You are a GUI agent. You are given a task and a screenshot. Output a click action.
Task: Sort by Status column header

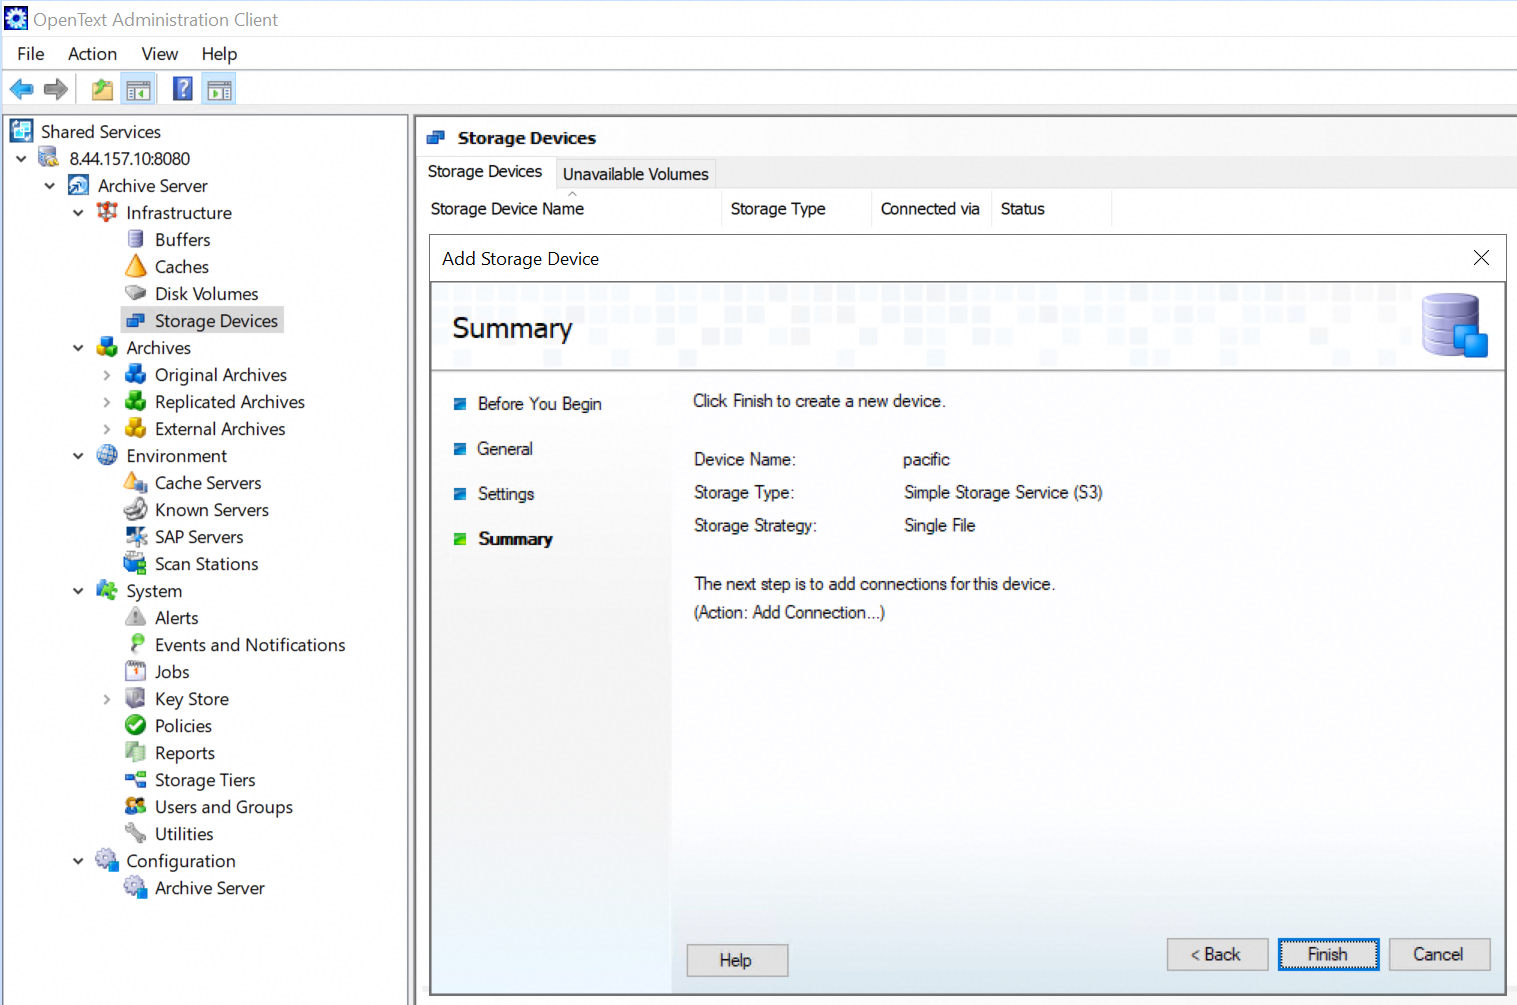tap(1051, 209)
